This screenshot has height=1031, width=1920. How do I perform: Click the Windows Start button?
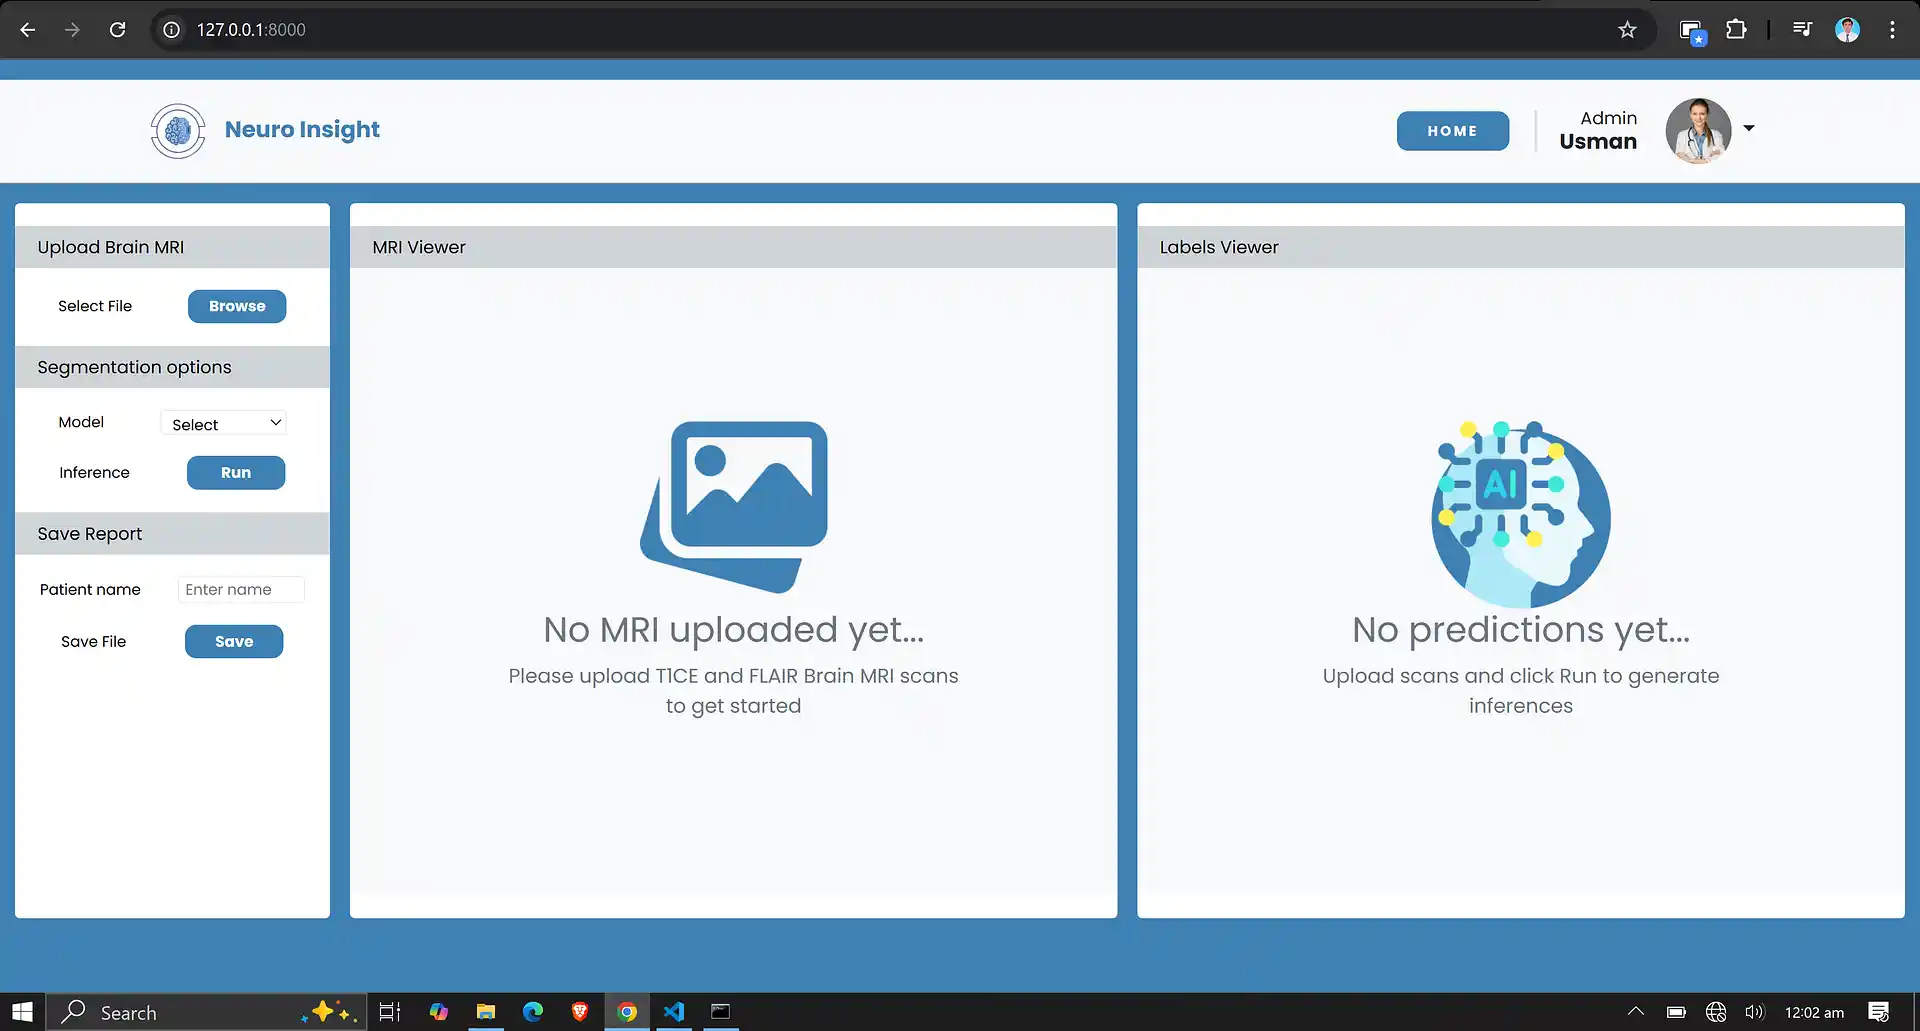[22, 1012]
